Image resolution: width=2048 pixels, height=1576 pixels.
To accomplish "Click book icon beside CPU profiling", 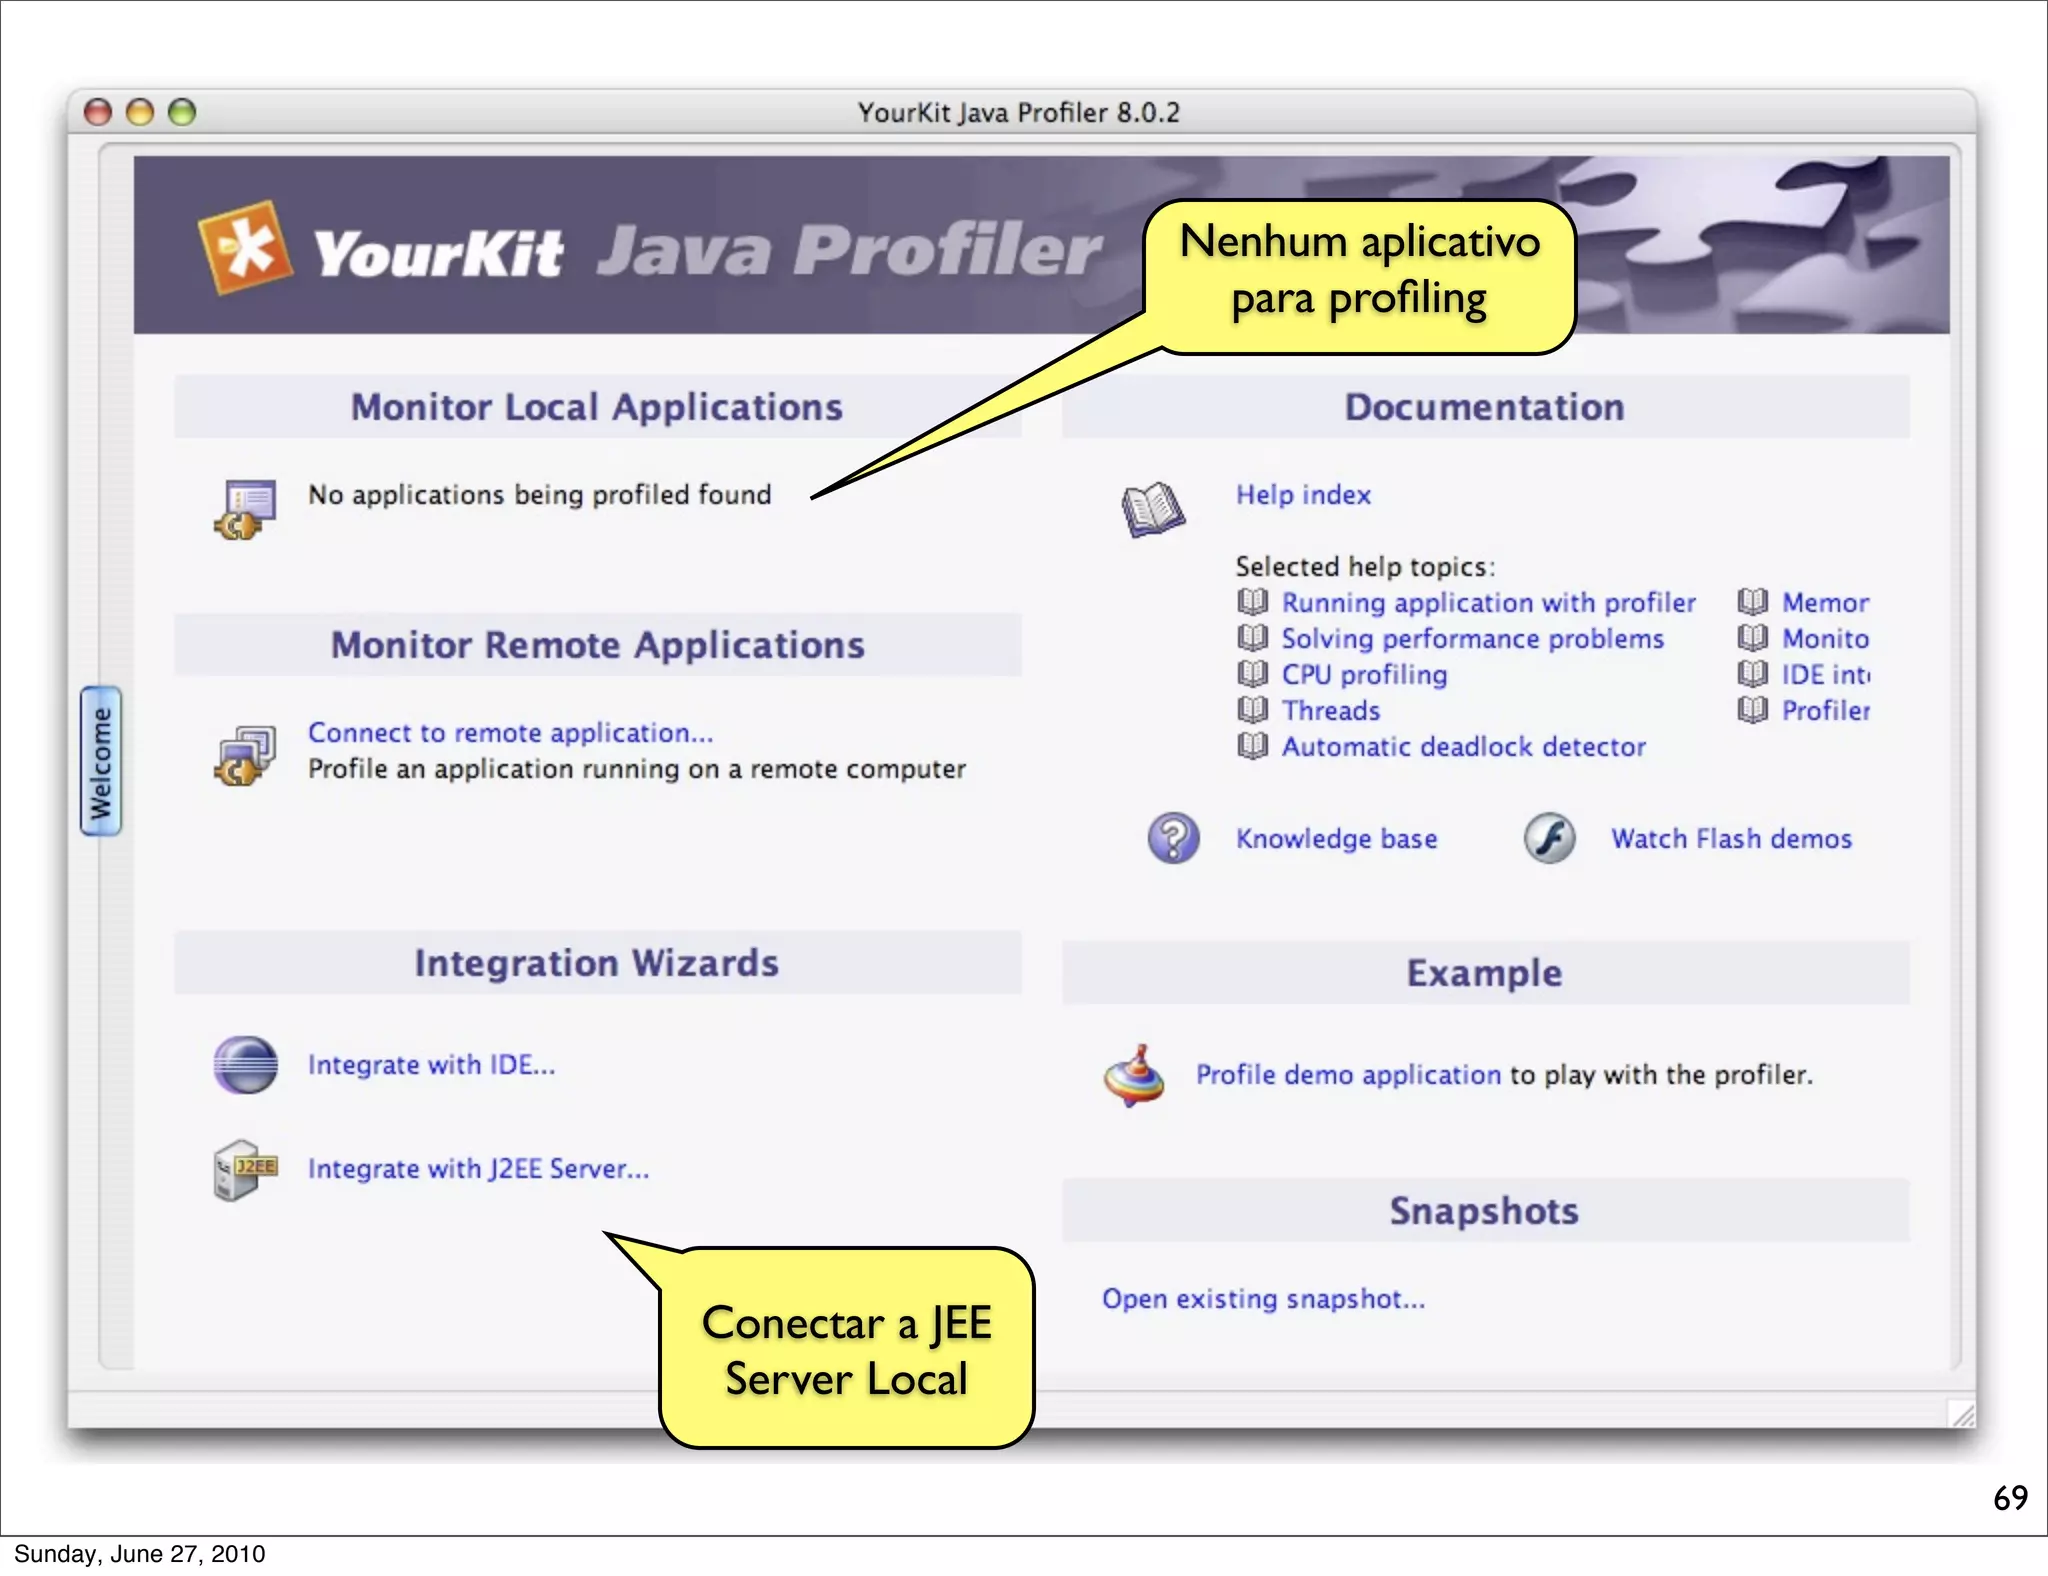I will point(1252,674).
